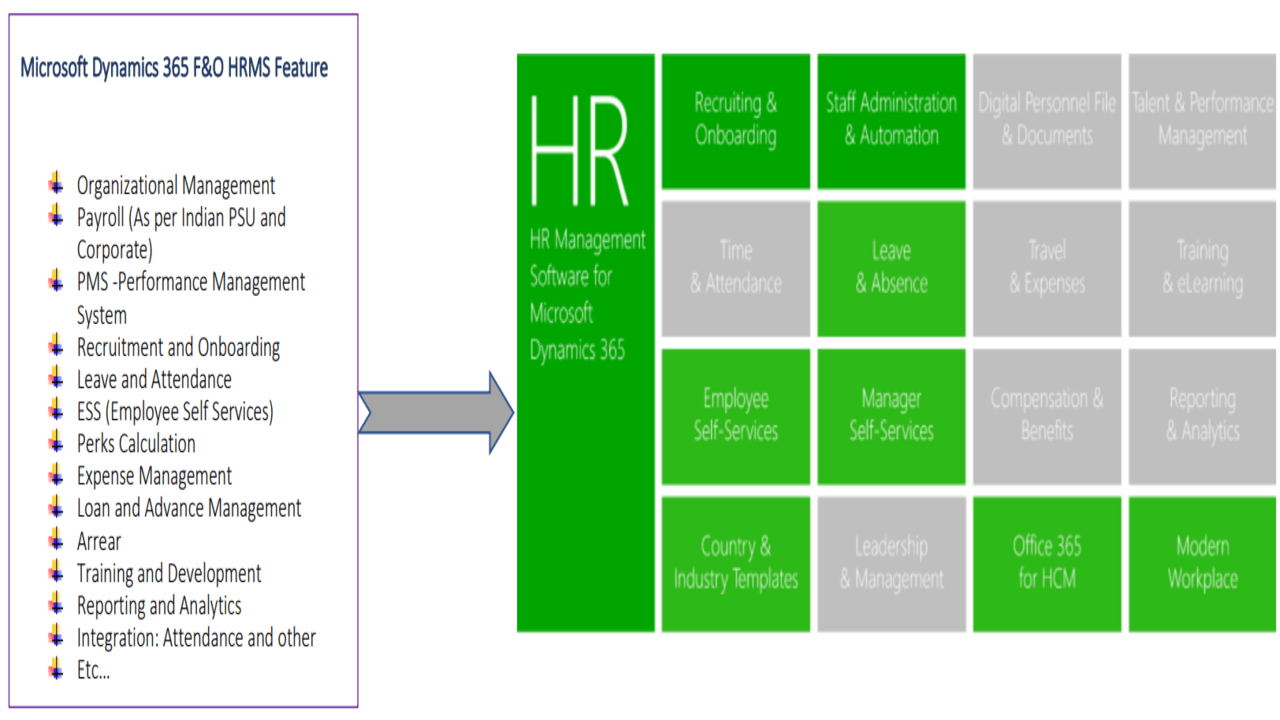Image resolution: width=1280 pixels, height=720 pixels.
Task: Select the Manager Self-Services tile
Action: [x=892, y=416]
